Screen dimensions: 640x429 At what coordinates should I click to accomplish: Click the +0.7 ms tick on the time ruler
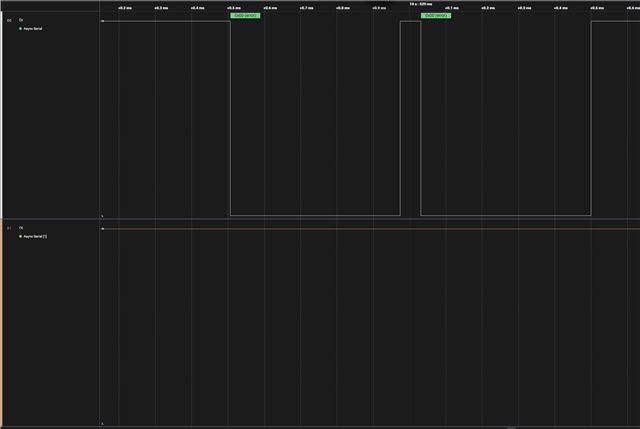306,8
